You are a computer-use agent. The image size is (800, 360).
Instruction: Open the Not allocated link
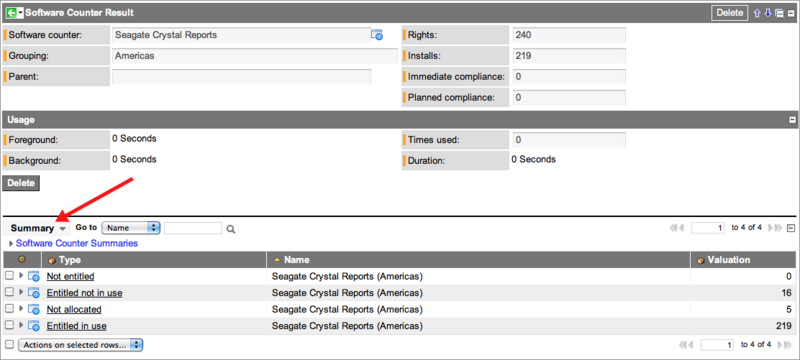pyautogui.click(x=74, y=310)
